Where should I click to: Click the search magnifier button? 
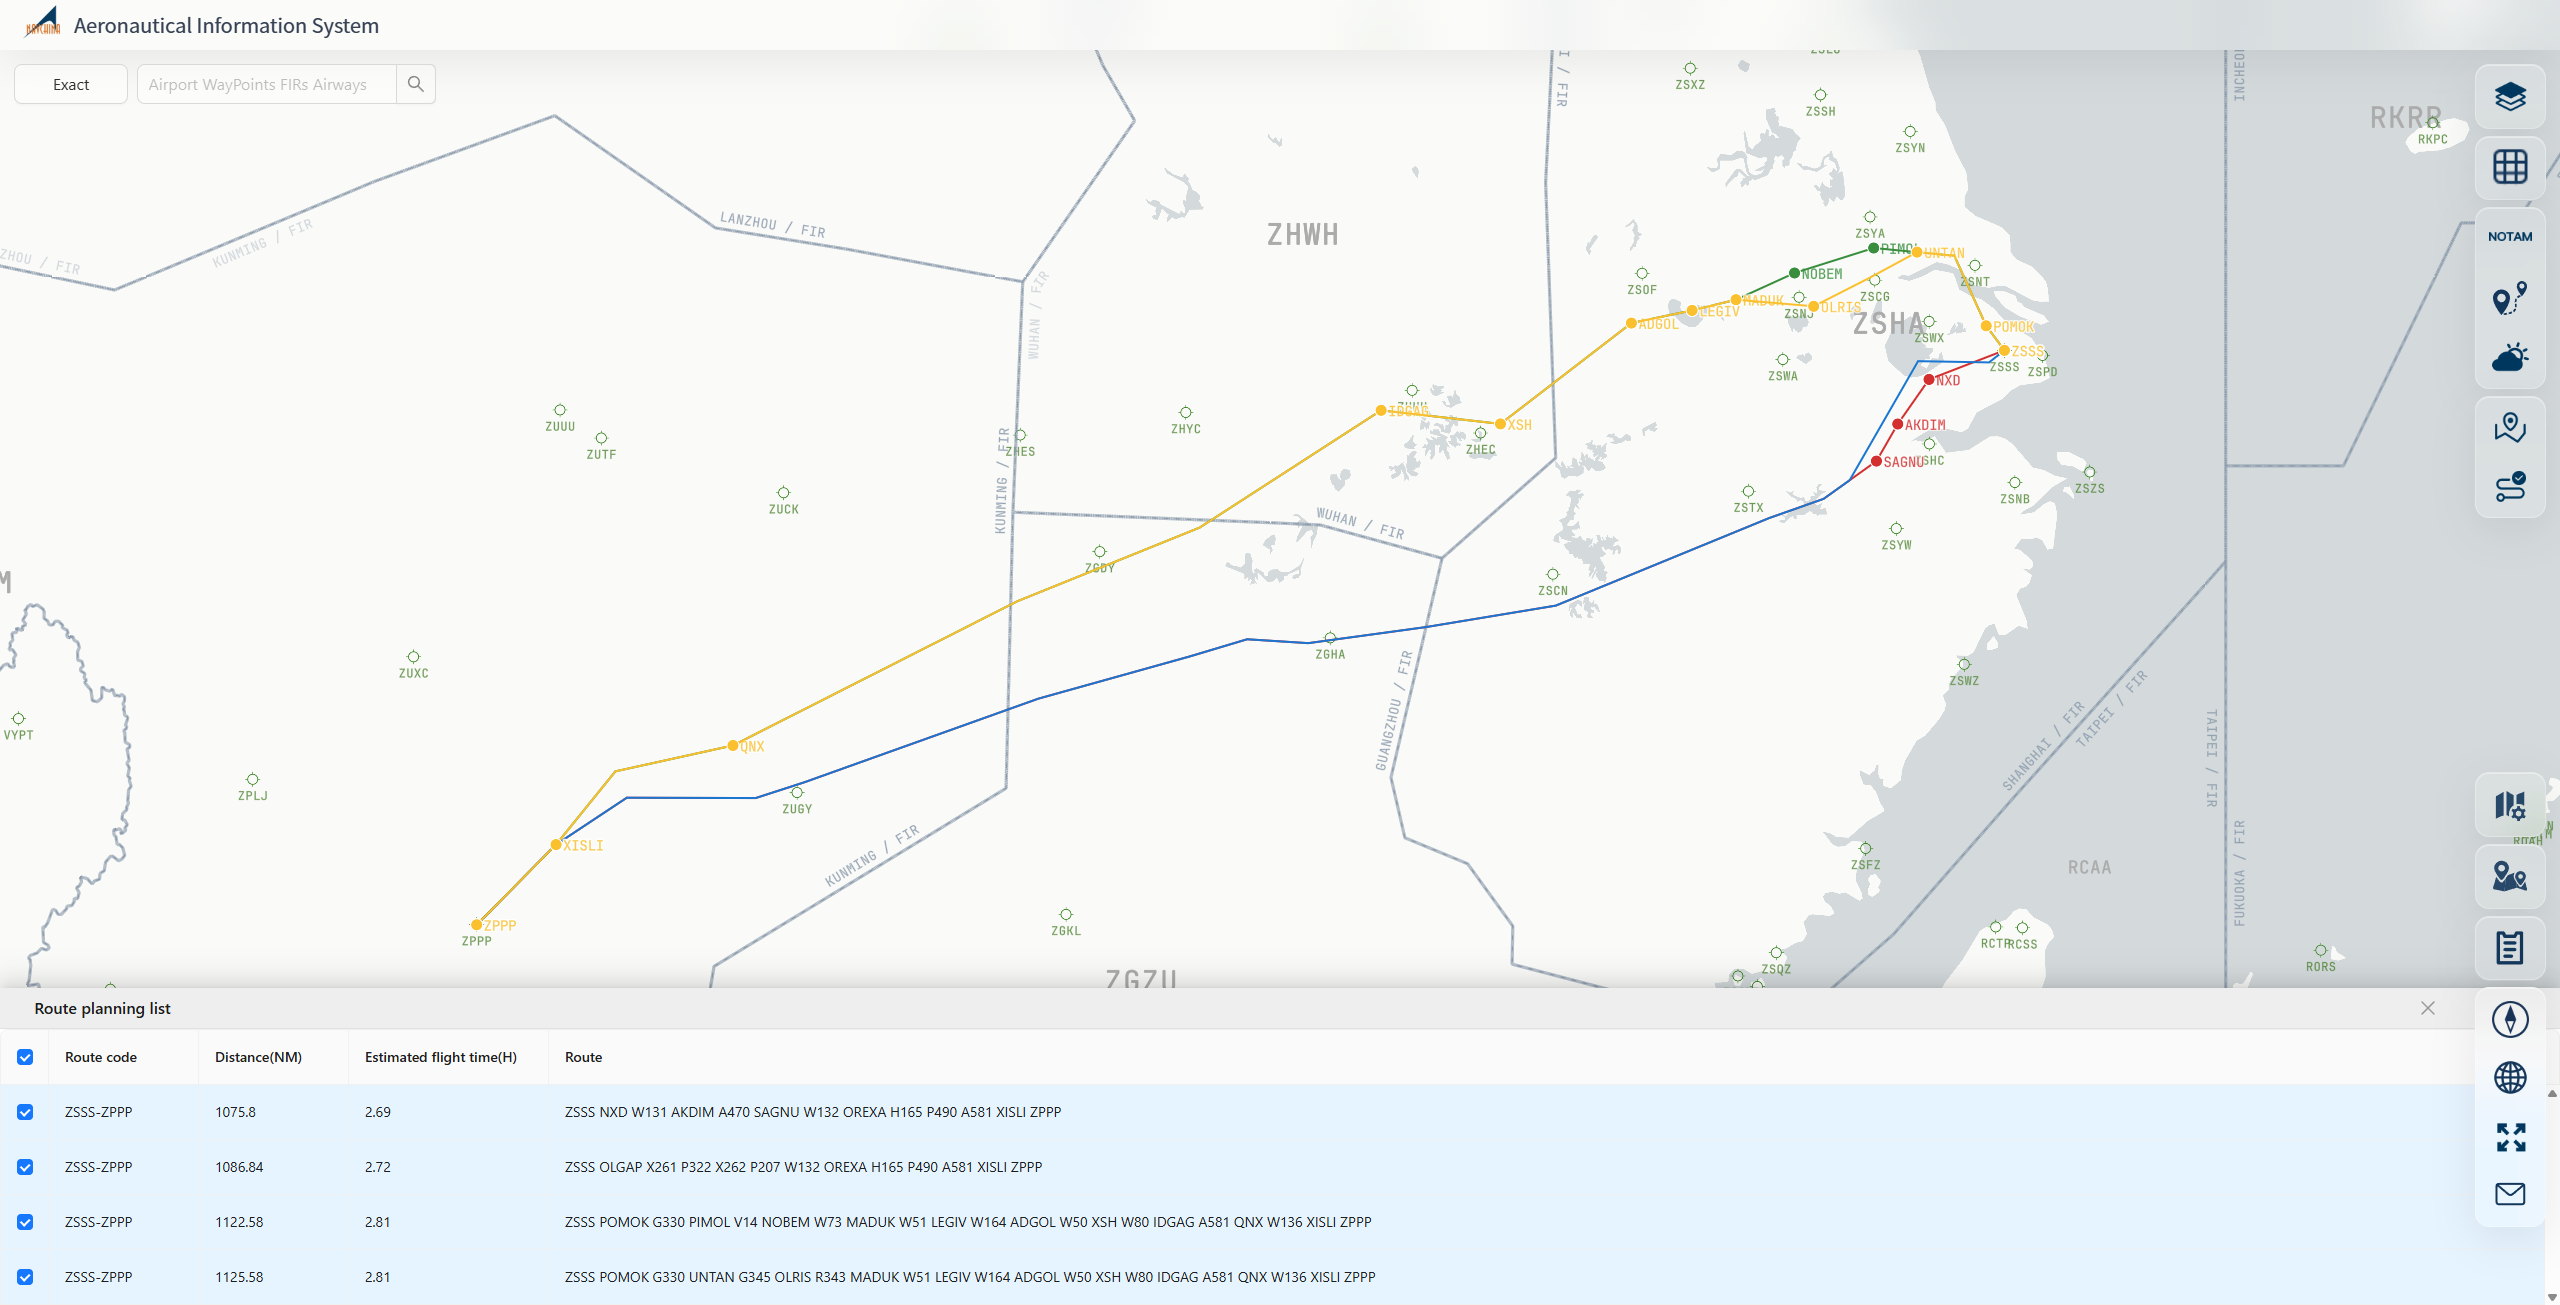416,85
